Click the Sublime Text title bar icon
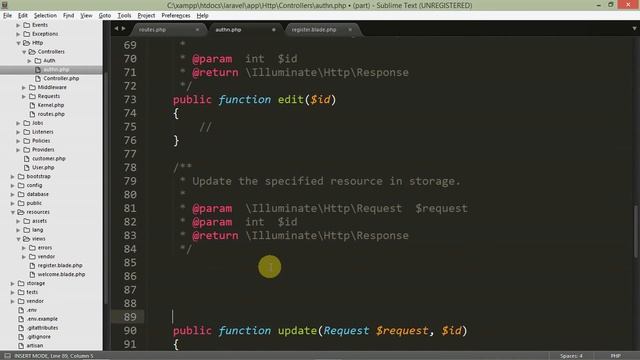The width and height of the screenshot is (640, 360). [5, 5]
